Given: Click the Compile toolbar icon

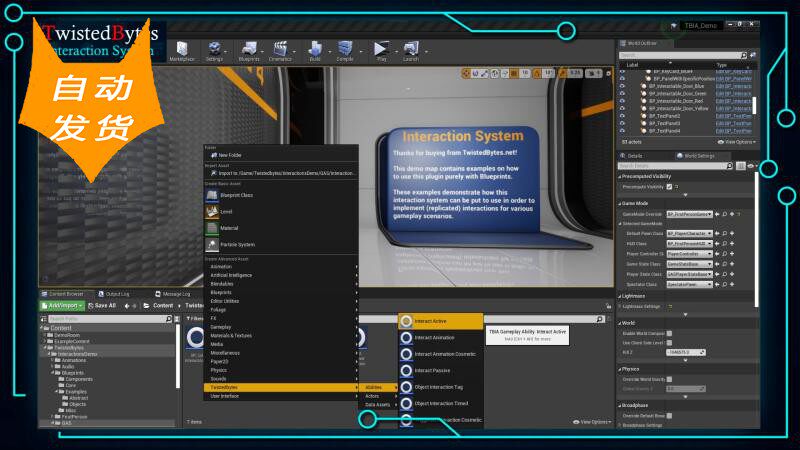Looking at the screenshot, I should (x=345, y=49).
